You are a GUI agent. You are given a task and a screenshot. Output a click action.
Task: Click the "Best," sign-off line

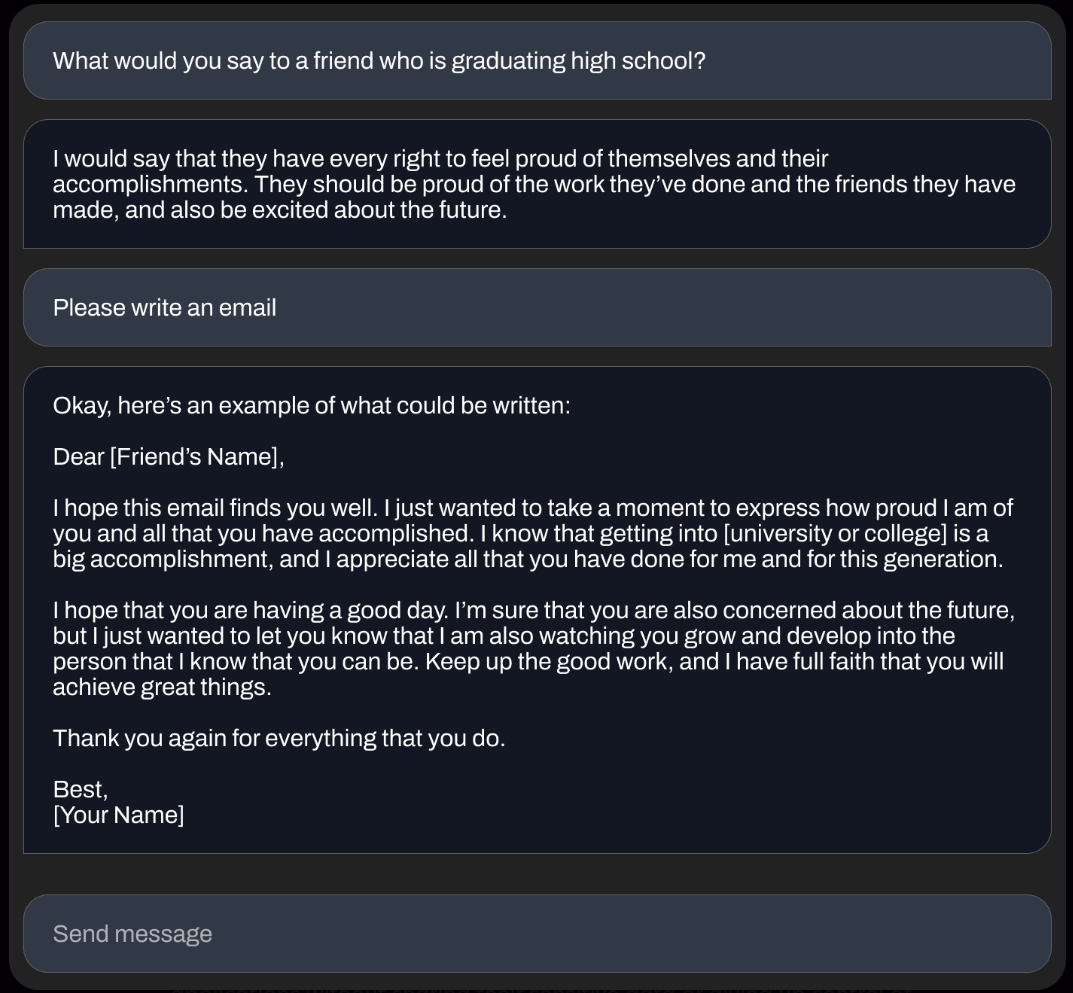pos(80,790)
